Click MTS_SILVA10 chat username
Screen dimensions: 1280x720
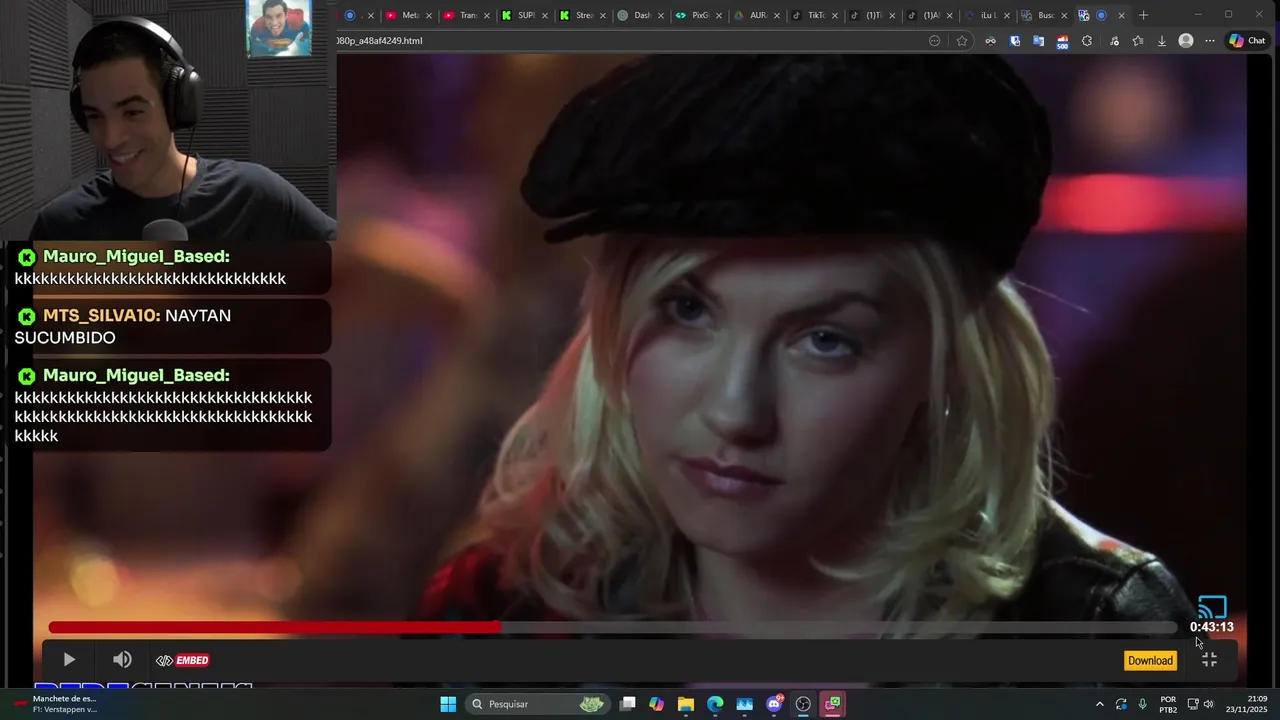pyautogui.click(x=101, y=315)
